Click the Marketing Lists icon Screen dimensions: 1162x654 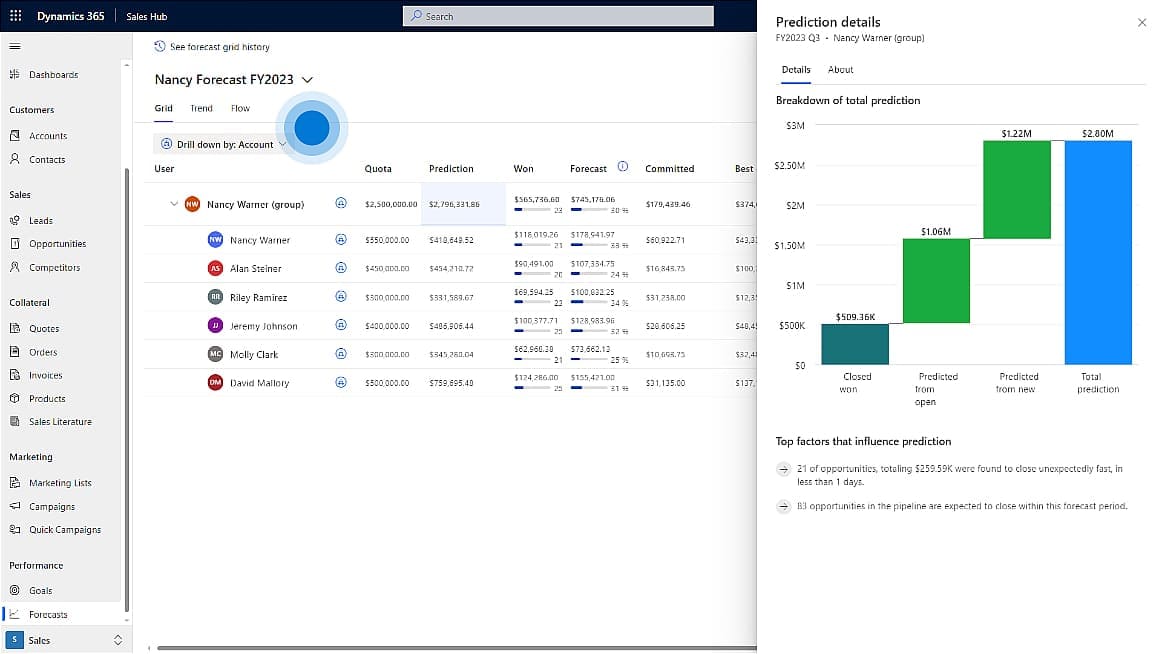pos(15,483)
